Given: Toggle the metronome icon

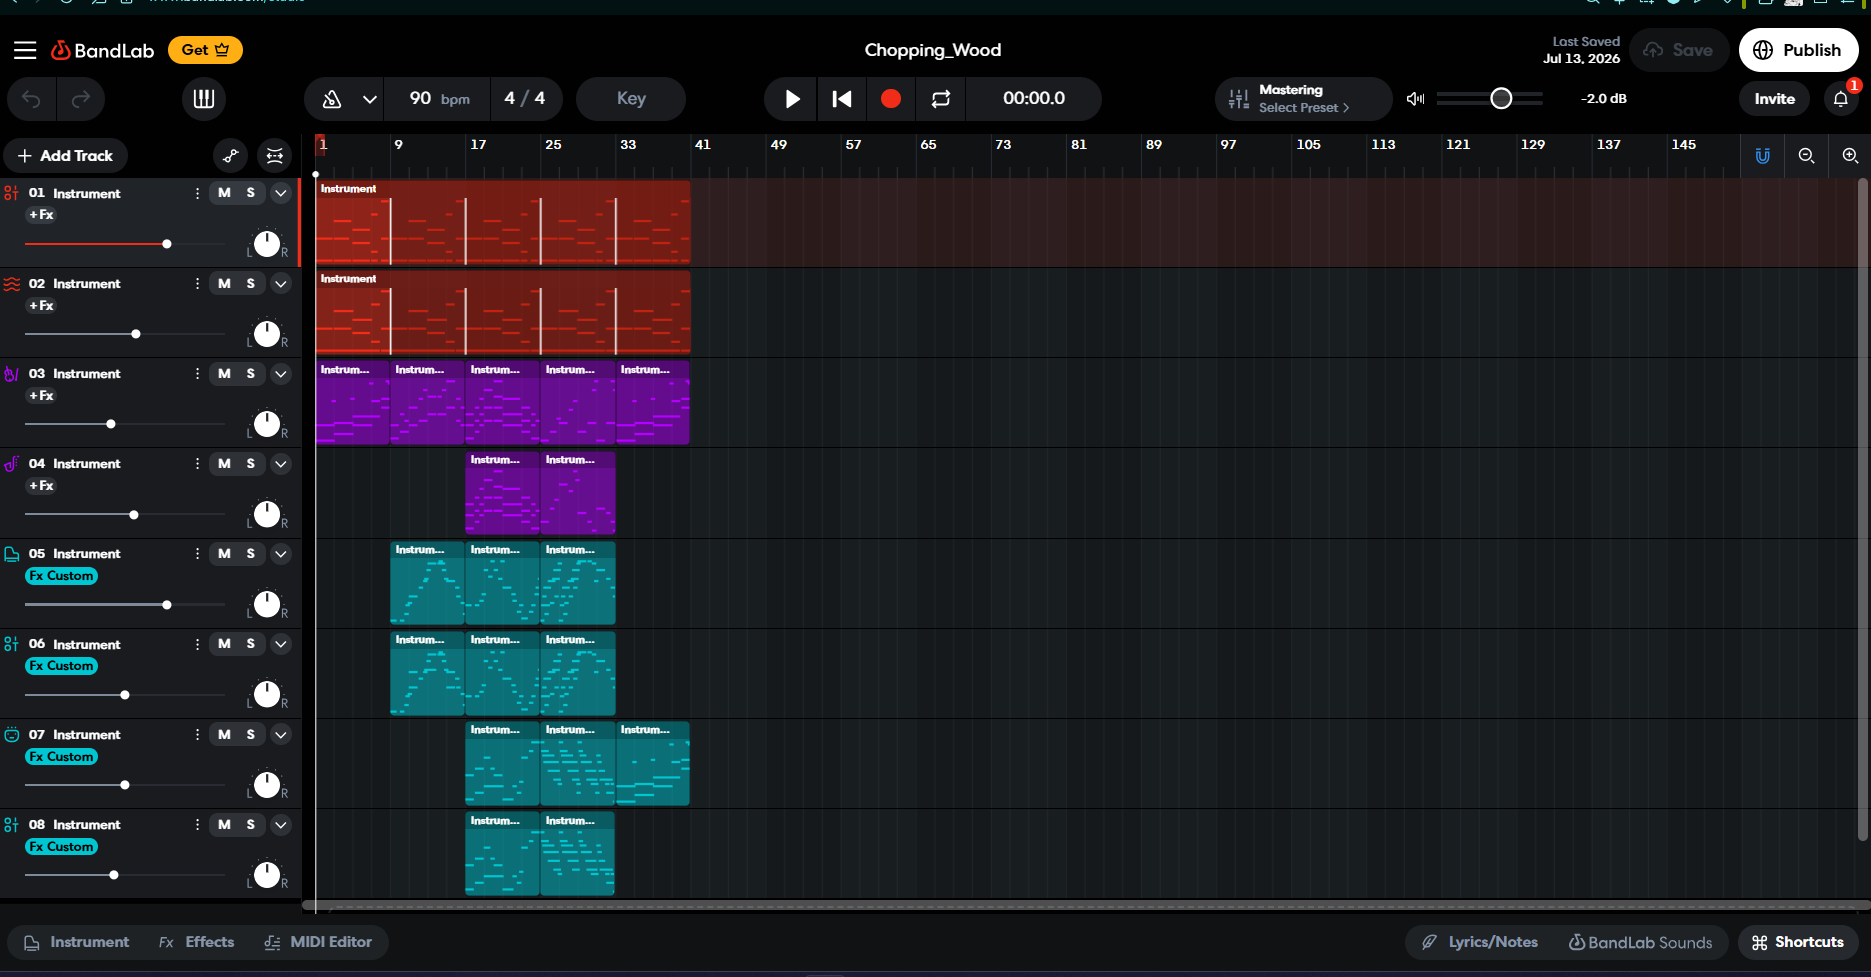Looking at the screenshot, I should coord(332,99).
